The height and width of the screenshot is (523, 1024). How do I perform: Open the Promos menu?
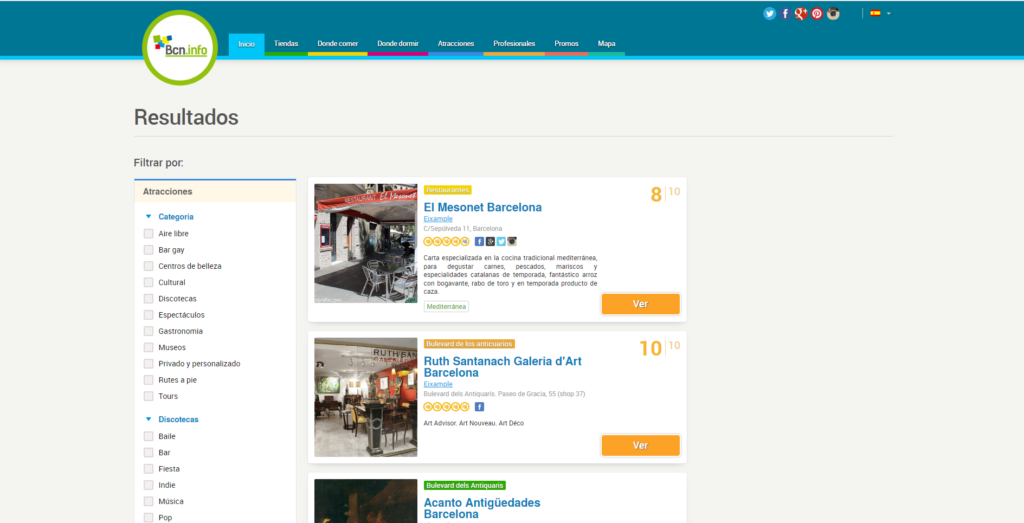566,44
